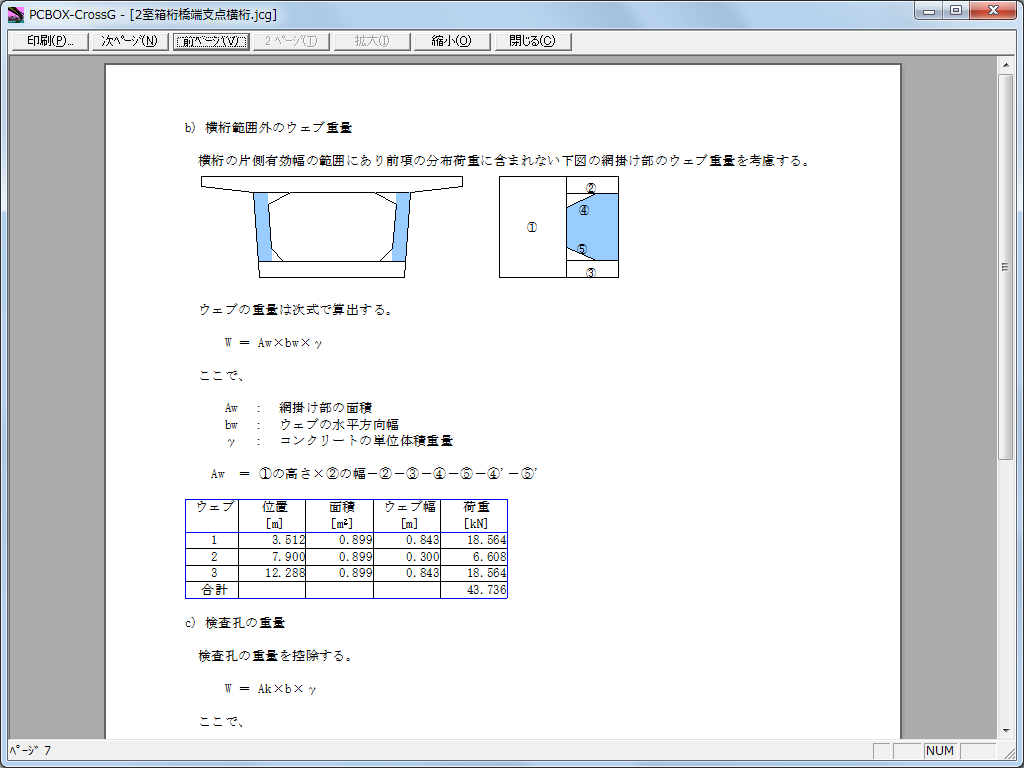Go to next page with 次ページ(N)

coord(129,41)
